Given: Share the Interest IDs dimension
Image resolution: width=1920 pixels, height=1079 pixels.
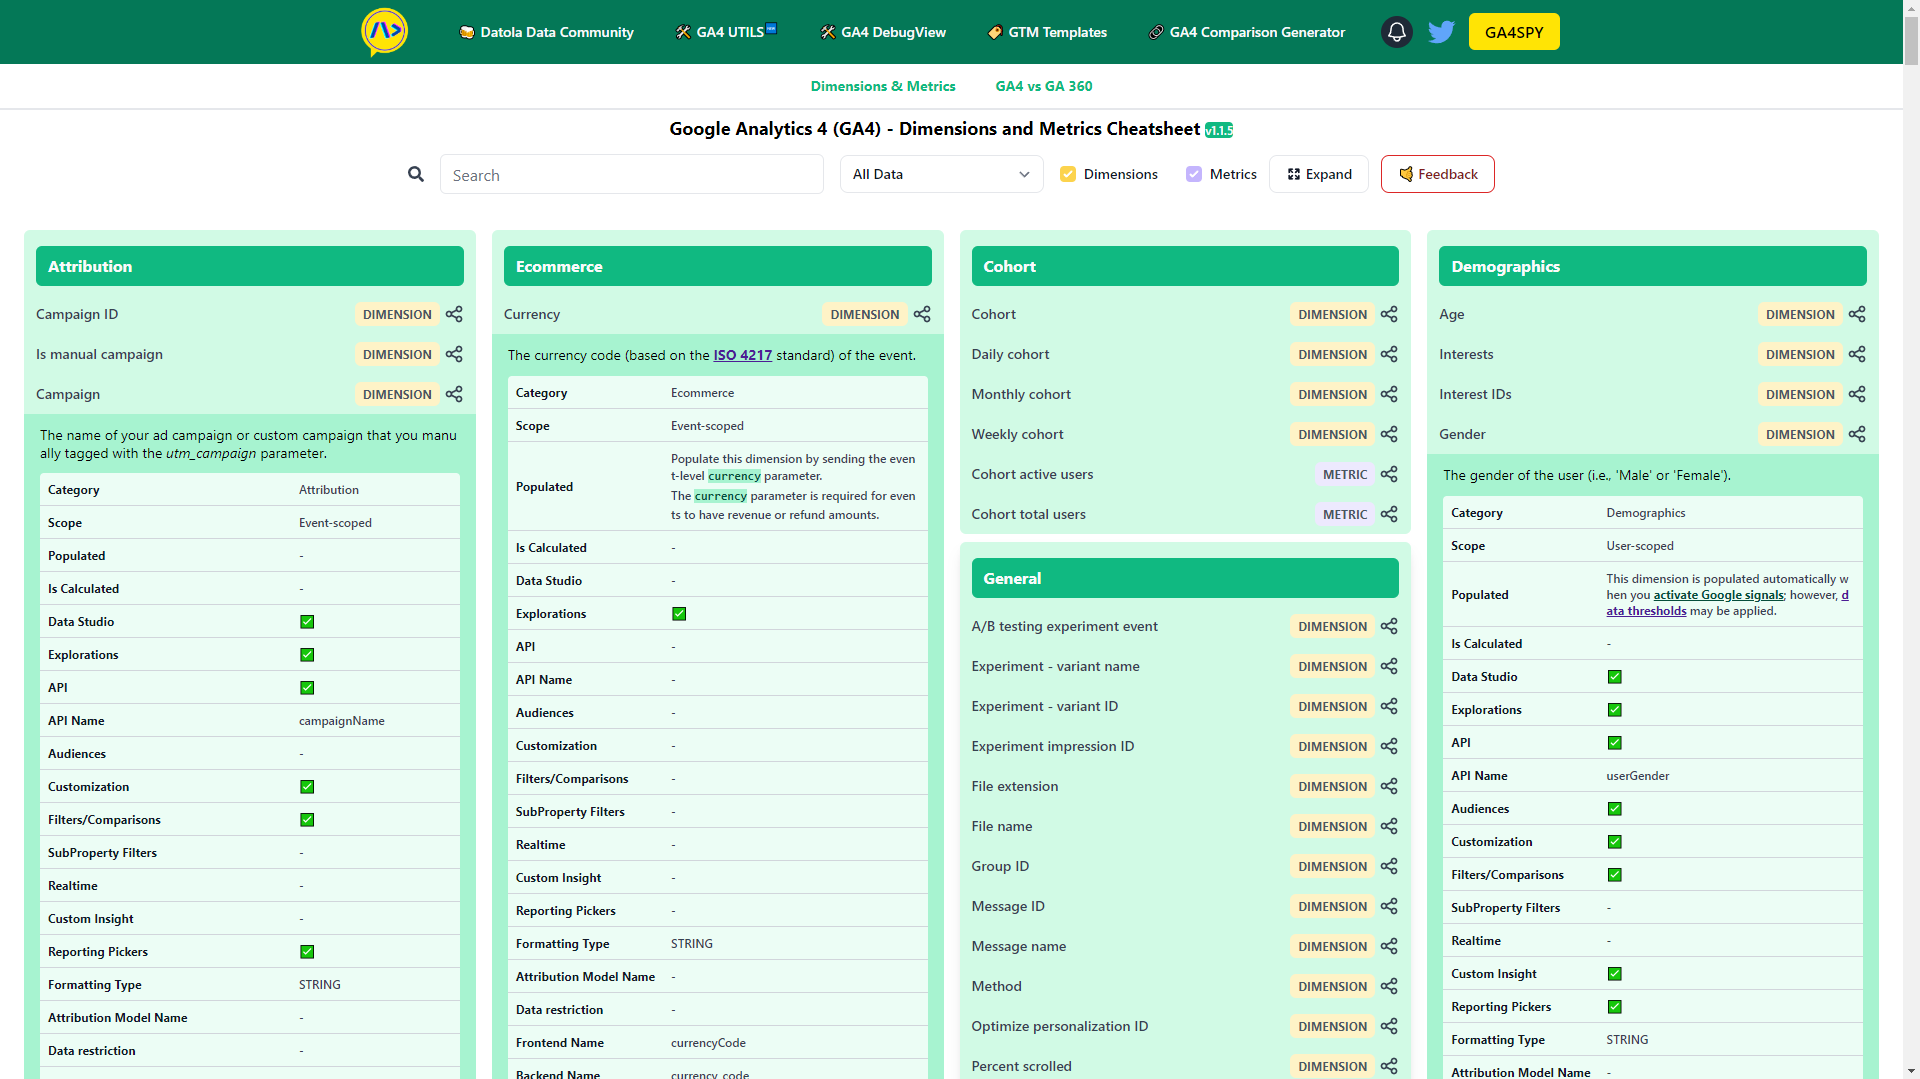Looking at the screenshot, I should click(1857, 394).
